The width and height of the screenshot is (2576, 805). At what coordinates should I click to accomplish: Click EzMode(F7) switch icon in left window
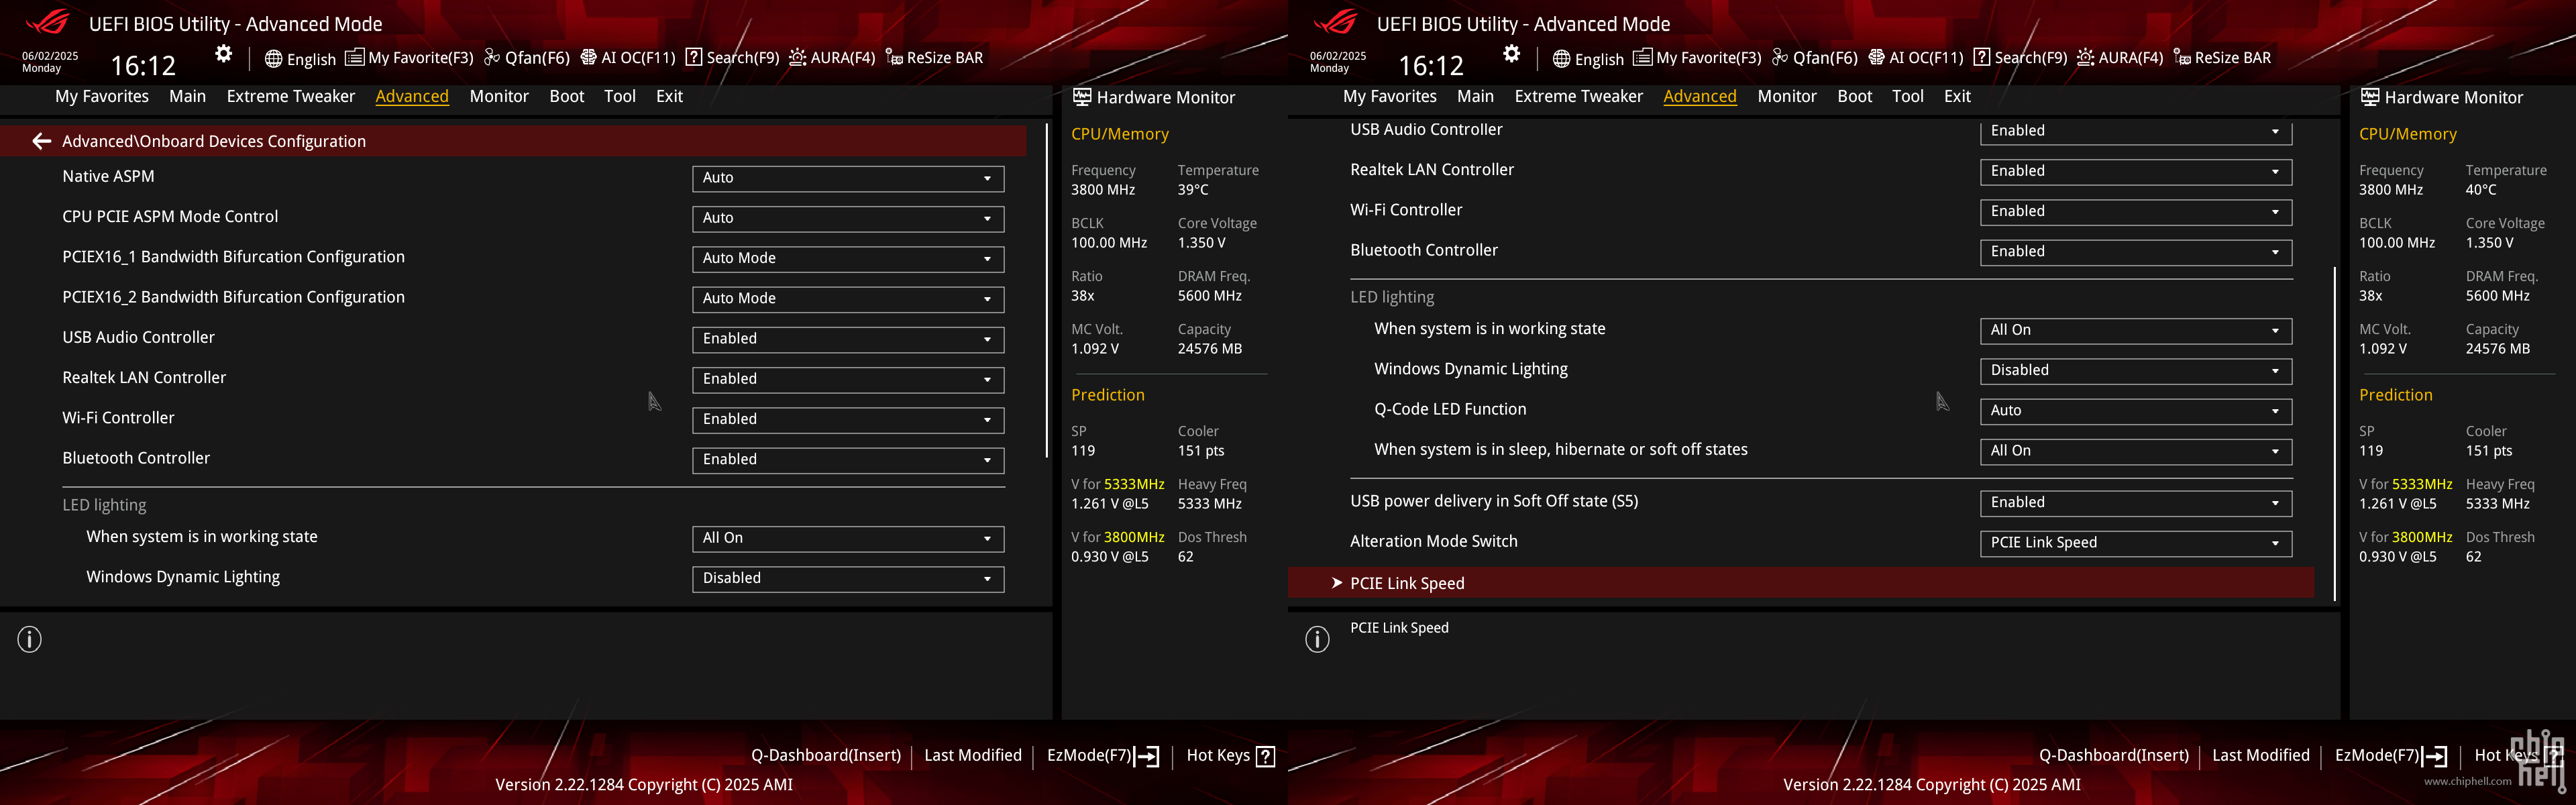pyautogui.click(x=1147, y=756)
